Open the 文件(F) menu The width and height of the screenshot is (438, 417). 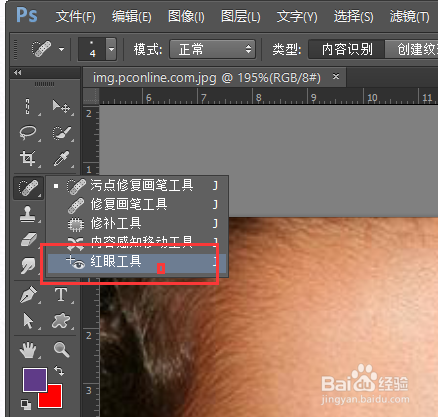(76, 16)
